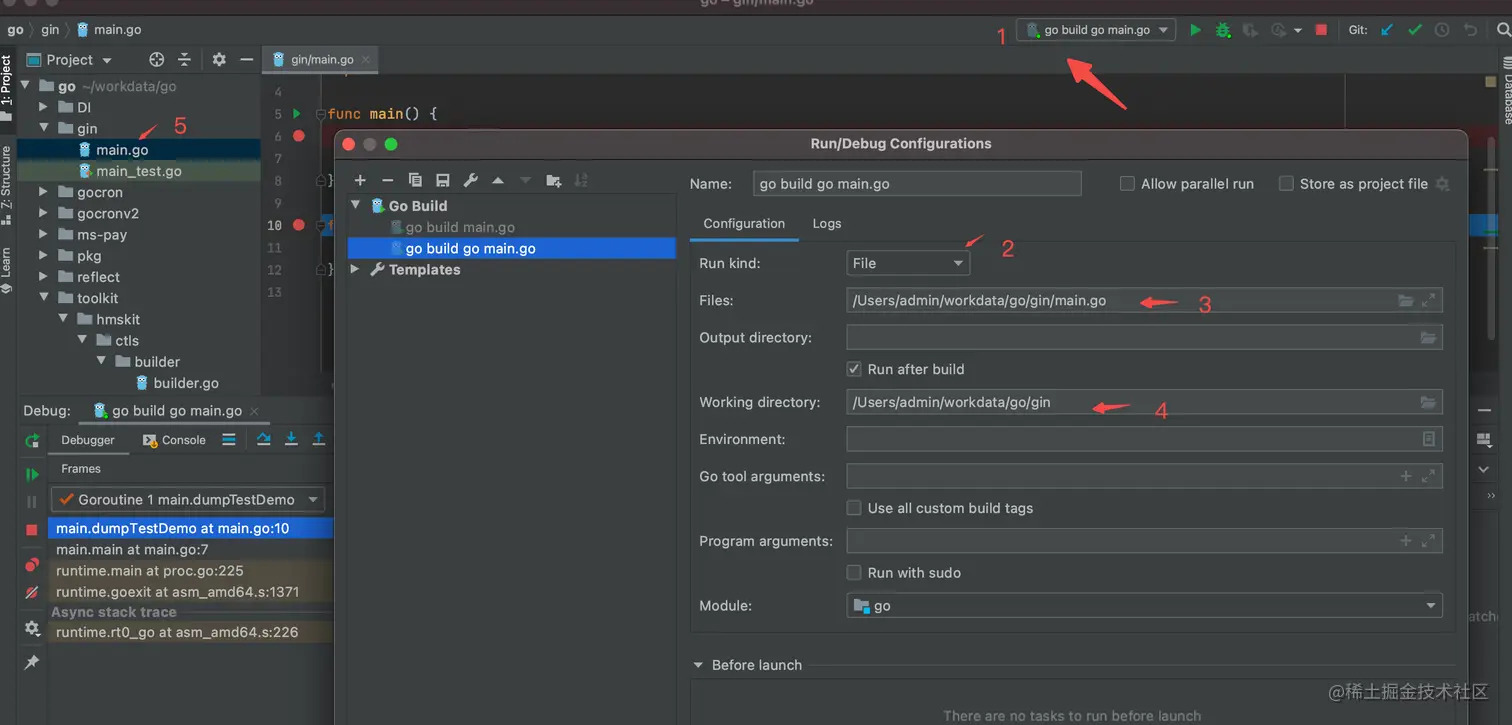Image resolution: width=1512 pixels, height=725 pixels.
Task: Step out in debugger toolbar
Action: (319, 439)
